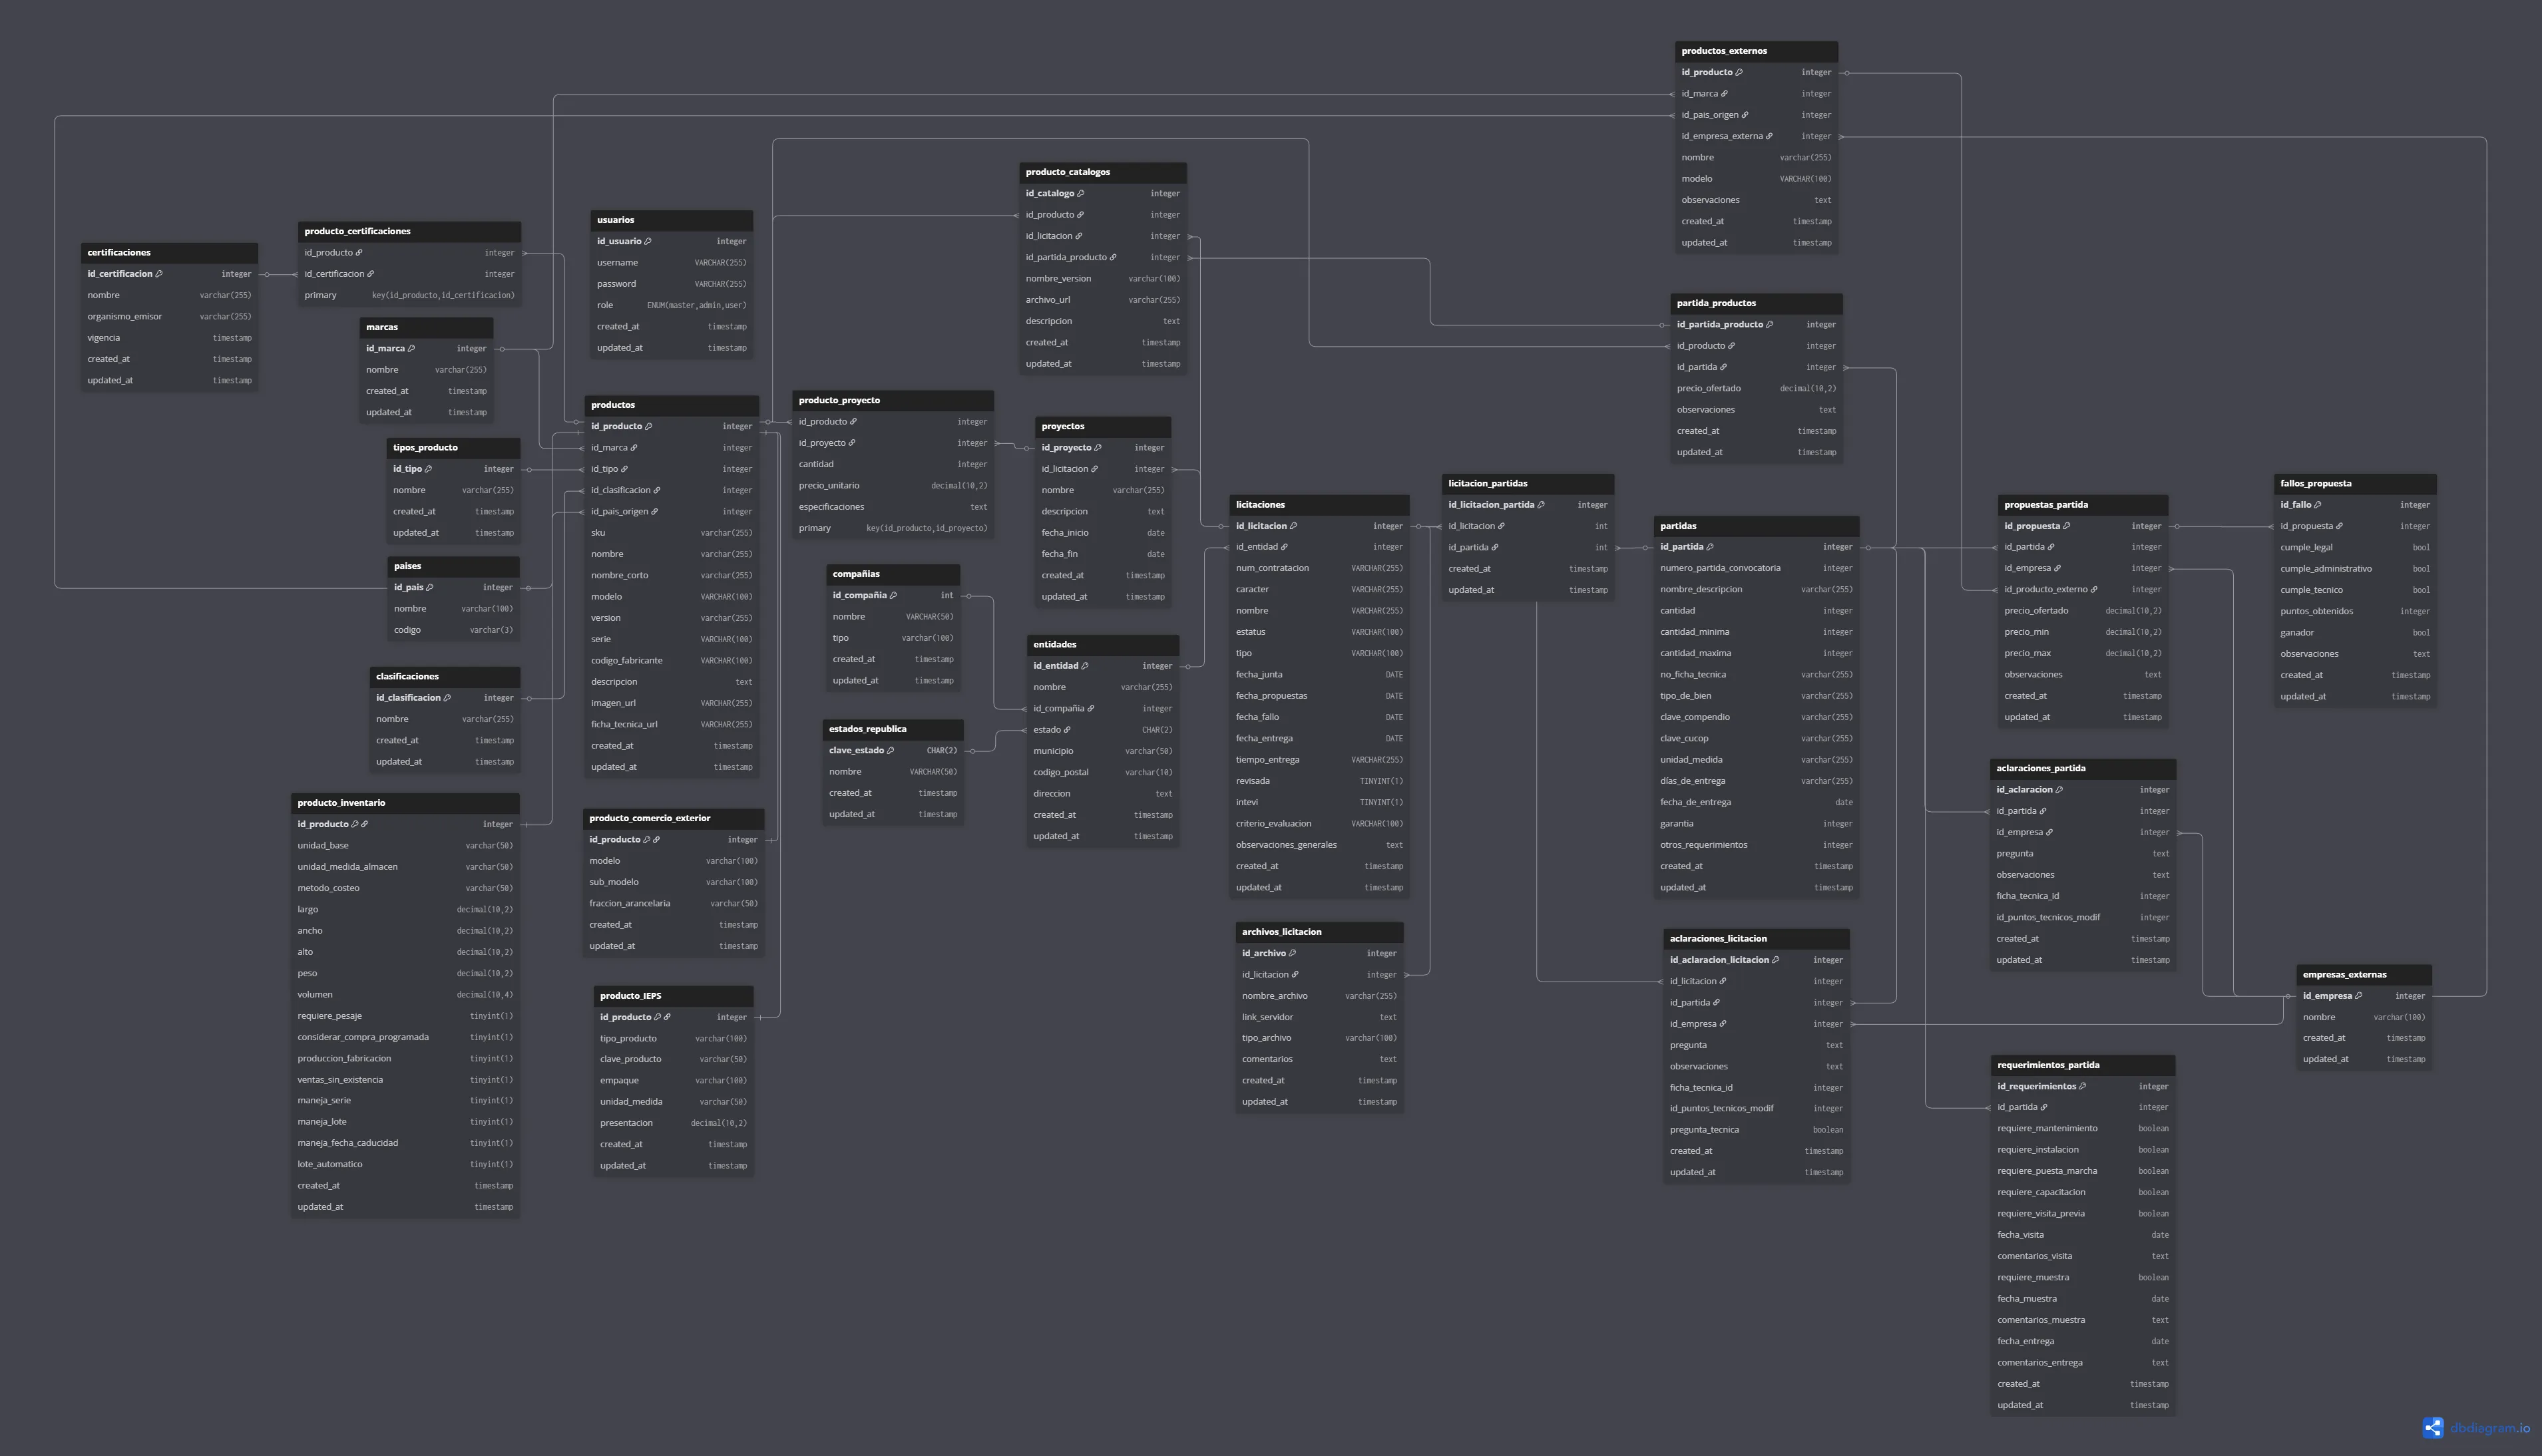Viewport: 2542px width, 1456px height.
Task: Click the tipos_producto table header
Action: click(454, 448)
